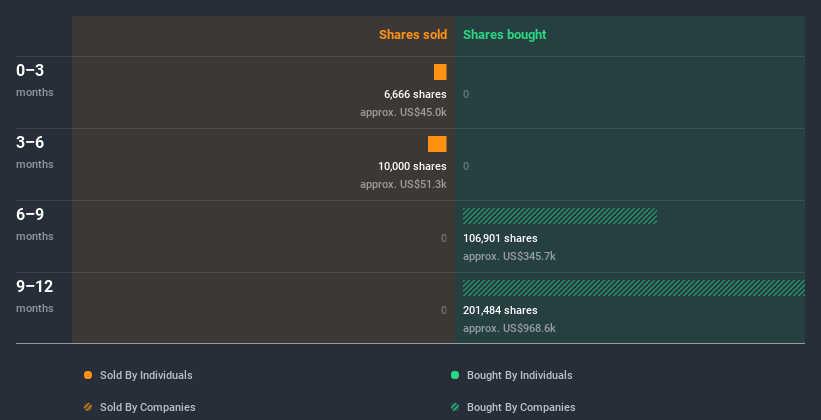Click the approx. US$51.3k amount
This screenshot has width=821, height=420.
pyautogui.click(x=403, y=184)
